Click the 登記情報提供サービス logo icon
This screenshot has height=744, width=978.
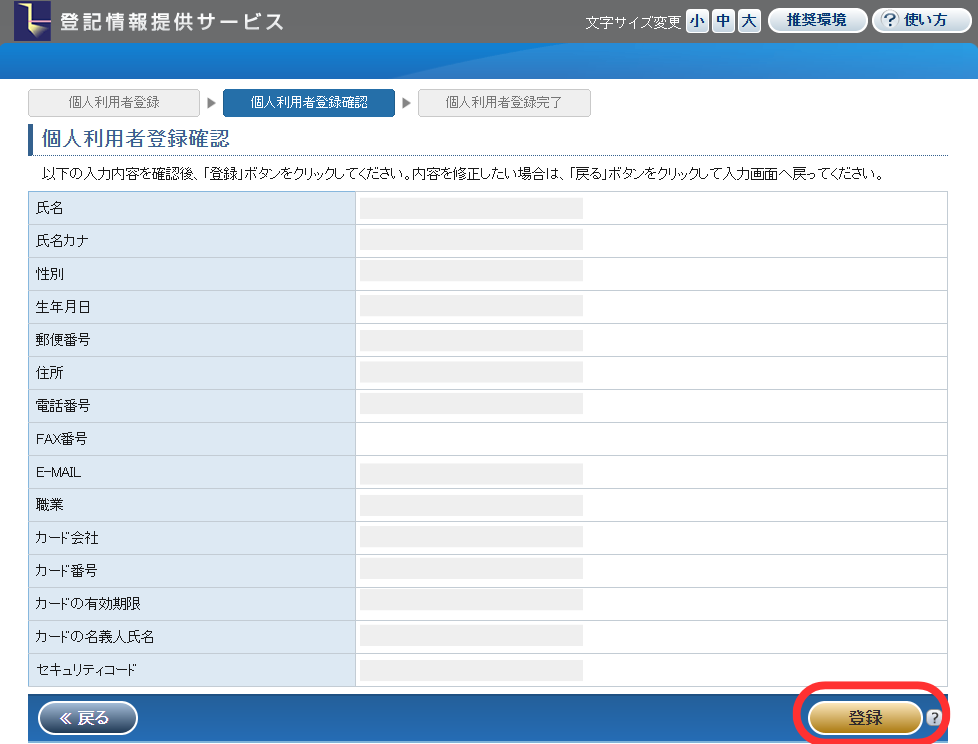pyautogui.click(x=32, y=22)
